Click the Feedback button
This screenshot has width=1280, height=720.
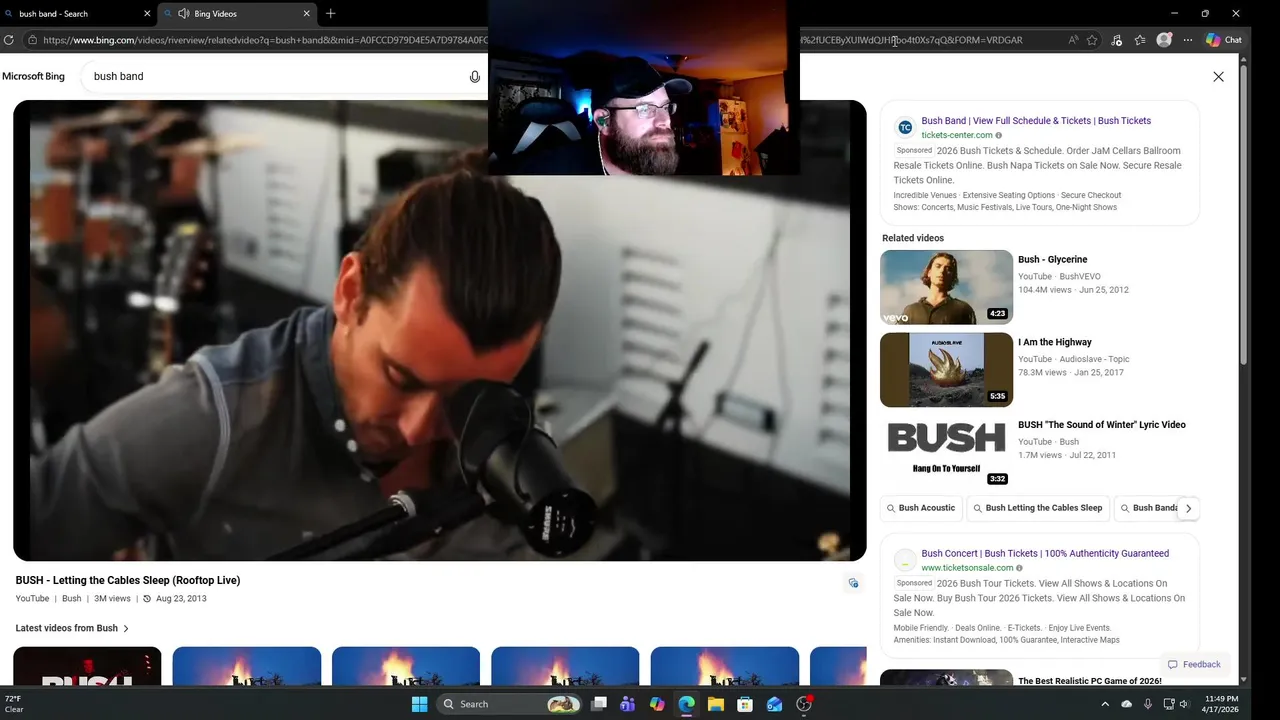(x=1194, y=664)
